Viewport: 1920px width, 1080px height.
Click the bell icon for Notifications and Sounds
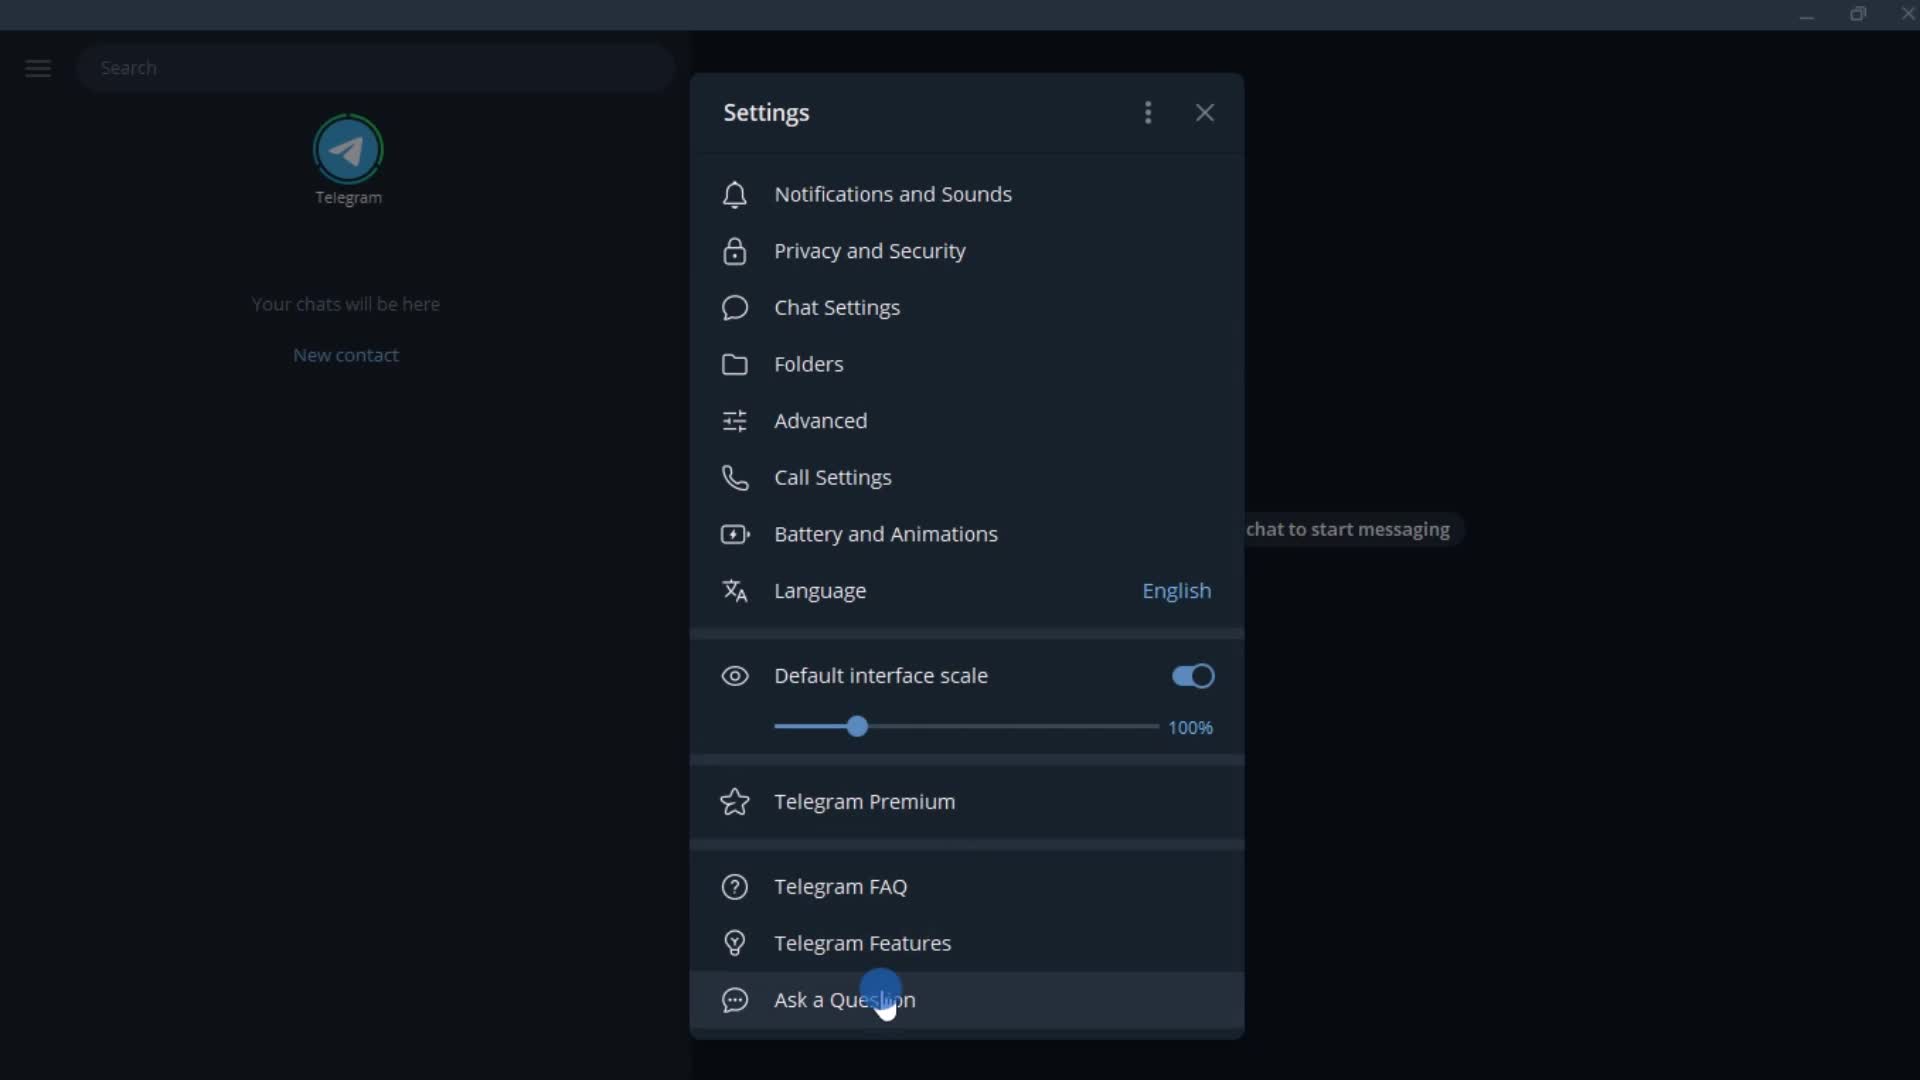pyautogui.click(x=735, y=194)
